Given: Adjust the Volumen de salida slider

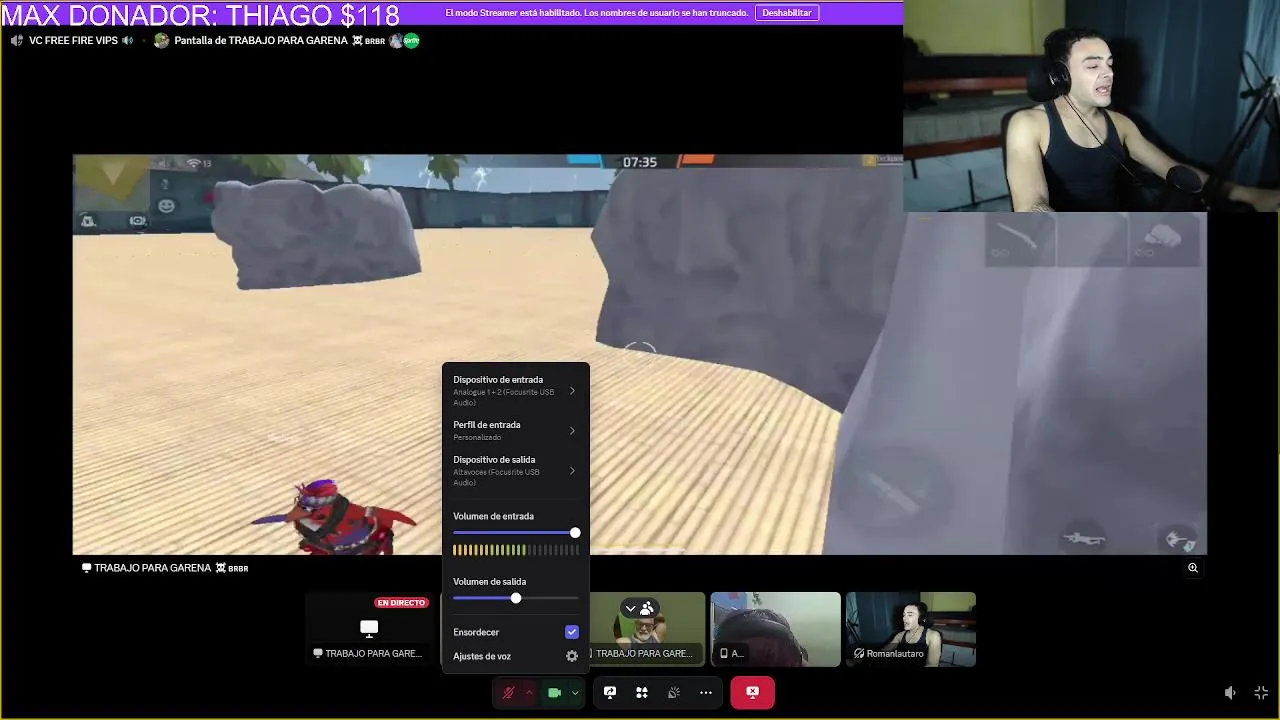Looking at the screenshot, I should [x=516, y=598].
